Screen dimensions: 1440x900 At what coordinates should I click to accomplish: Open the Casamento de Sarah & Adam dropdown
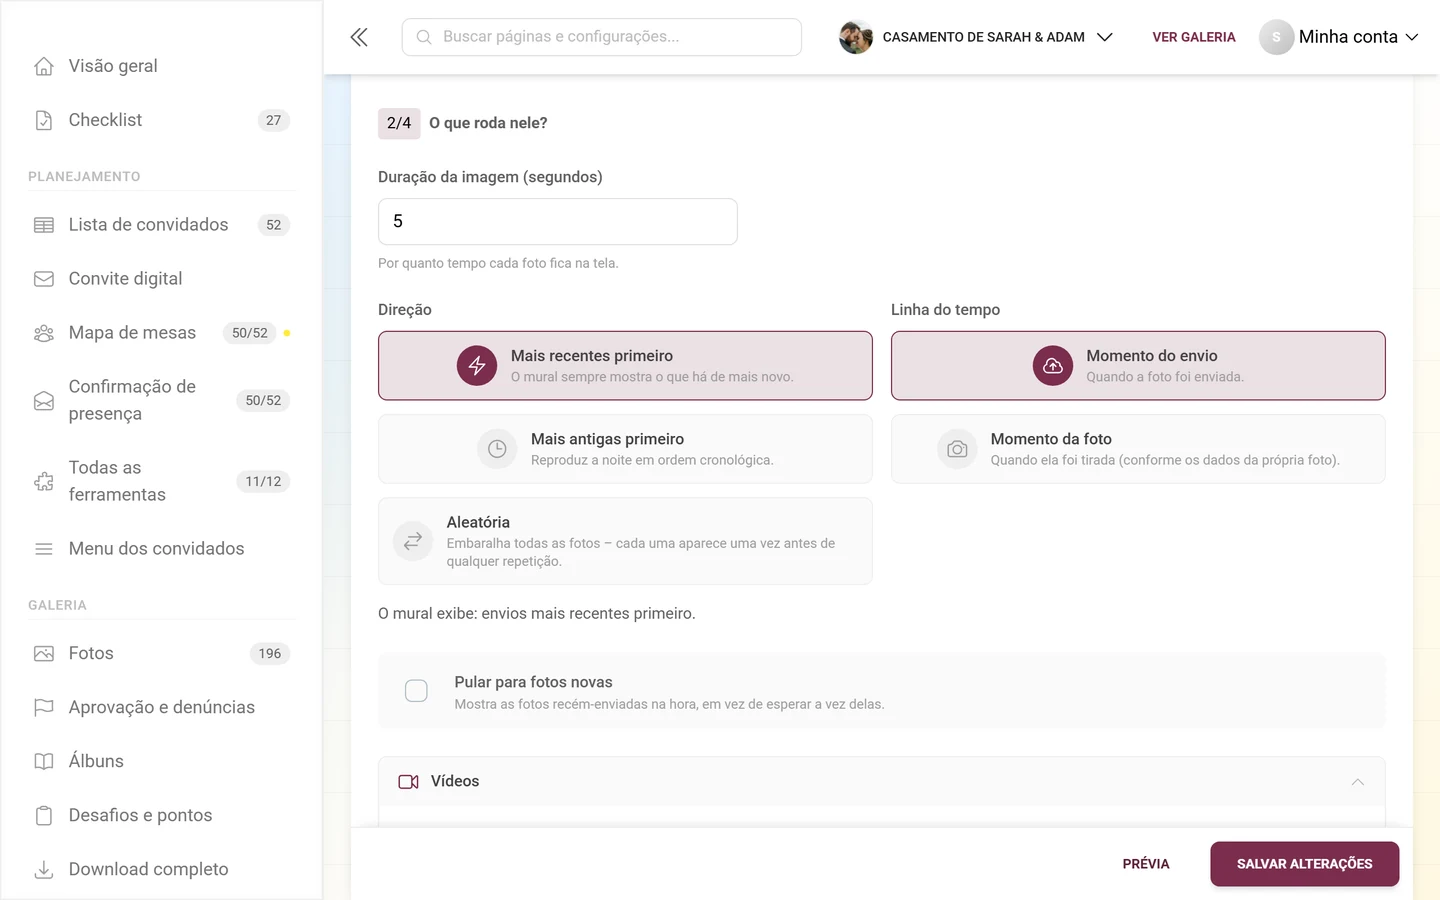tap(976, 37)
